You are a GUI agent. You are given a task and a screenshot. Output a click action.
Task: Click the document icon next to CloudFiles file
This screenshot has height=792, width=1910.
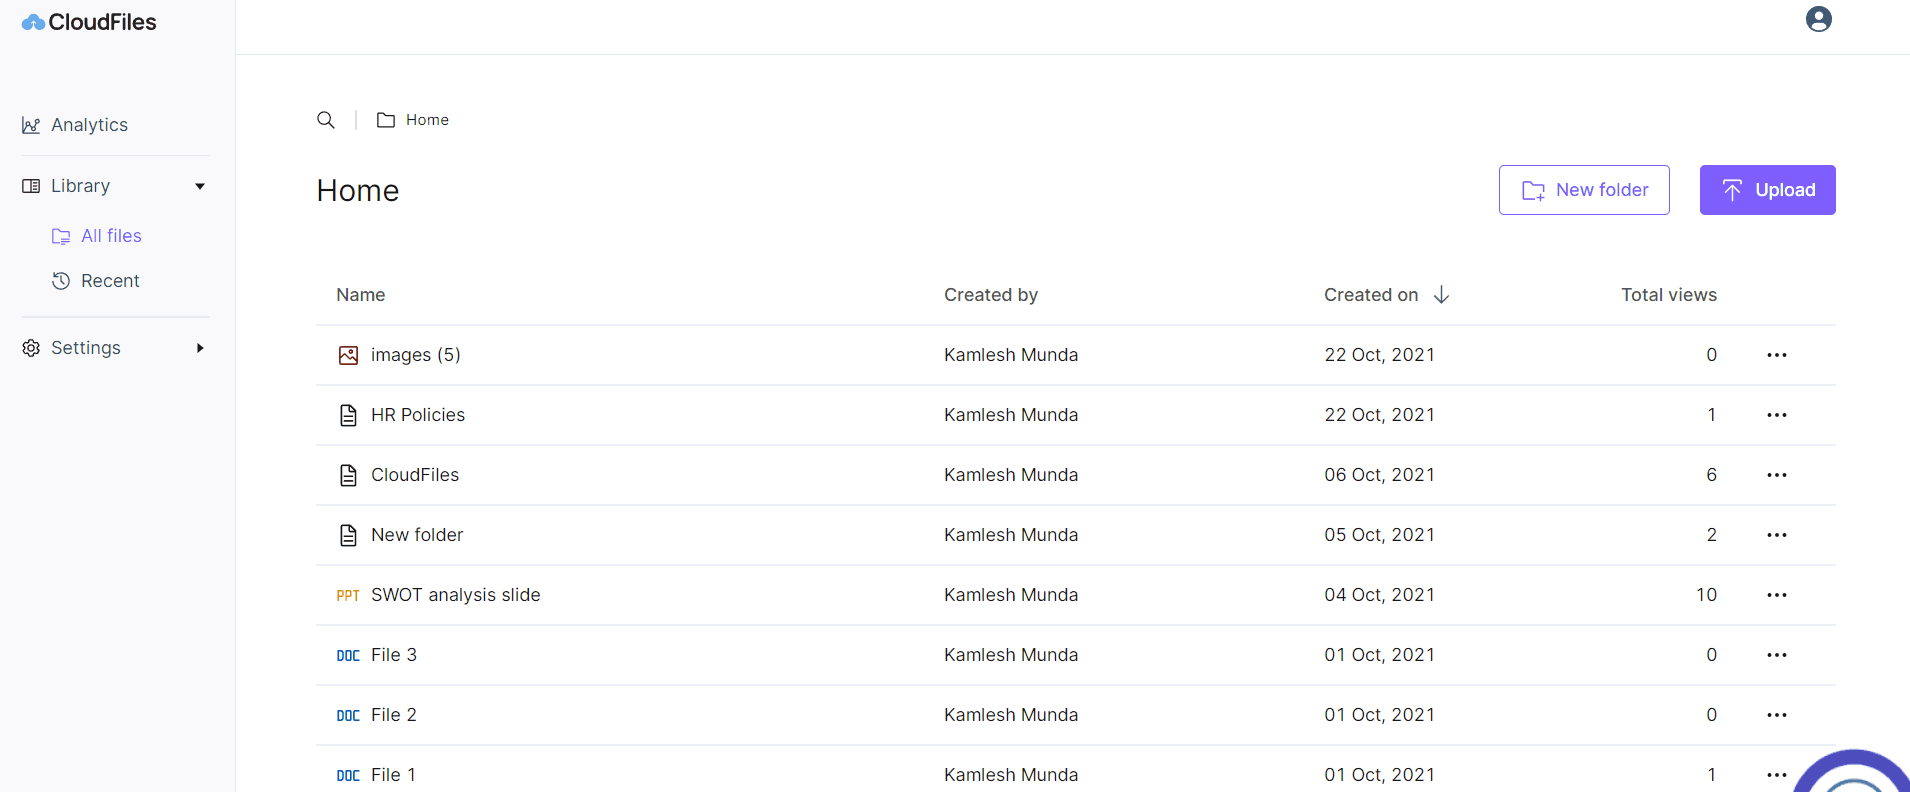click(x=348, y=475)
